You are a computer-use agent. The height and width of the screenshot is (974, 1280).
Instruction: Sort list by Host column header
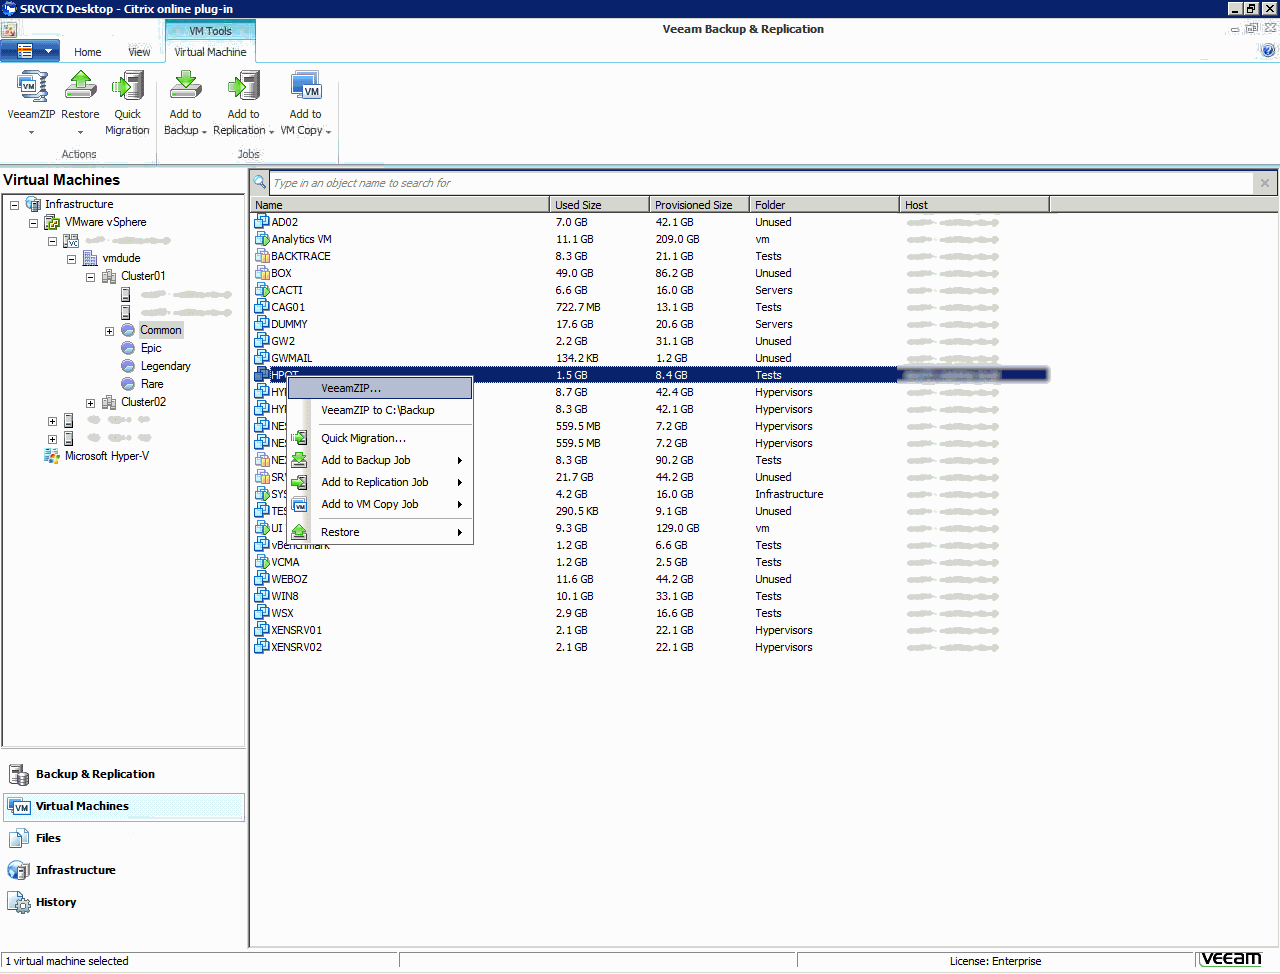pyautogui.click(x=974, y=205)
